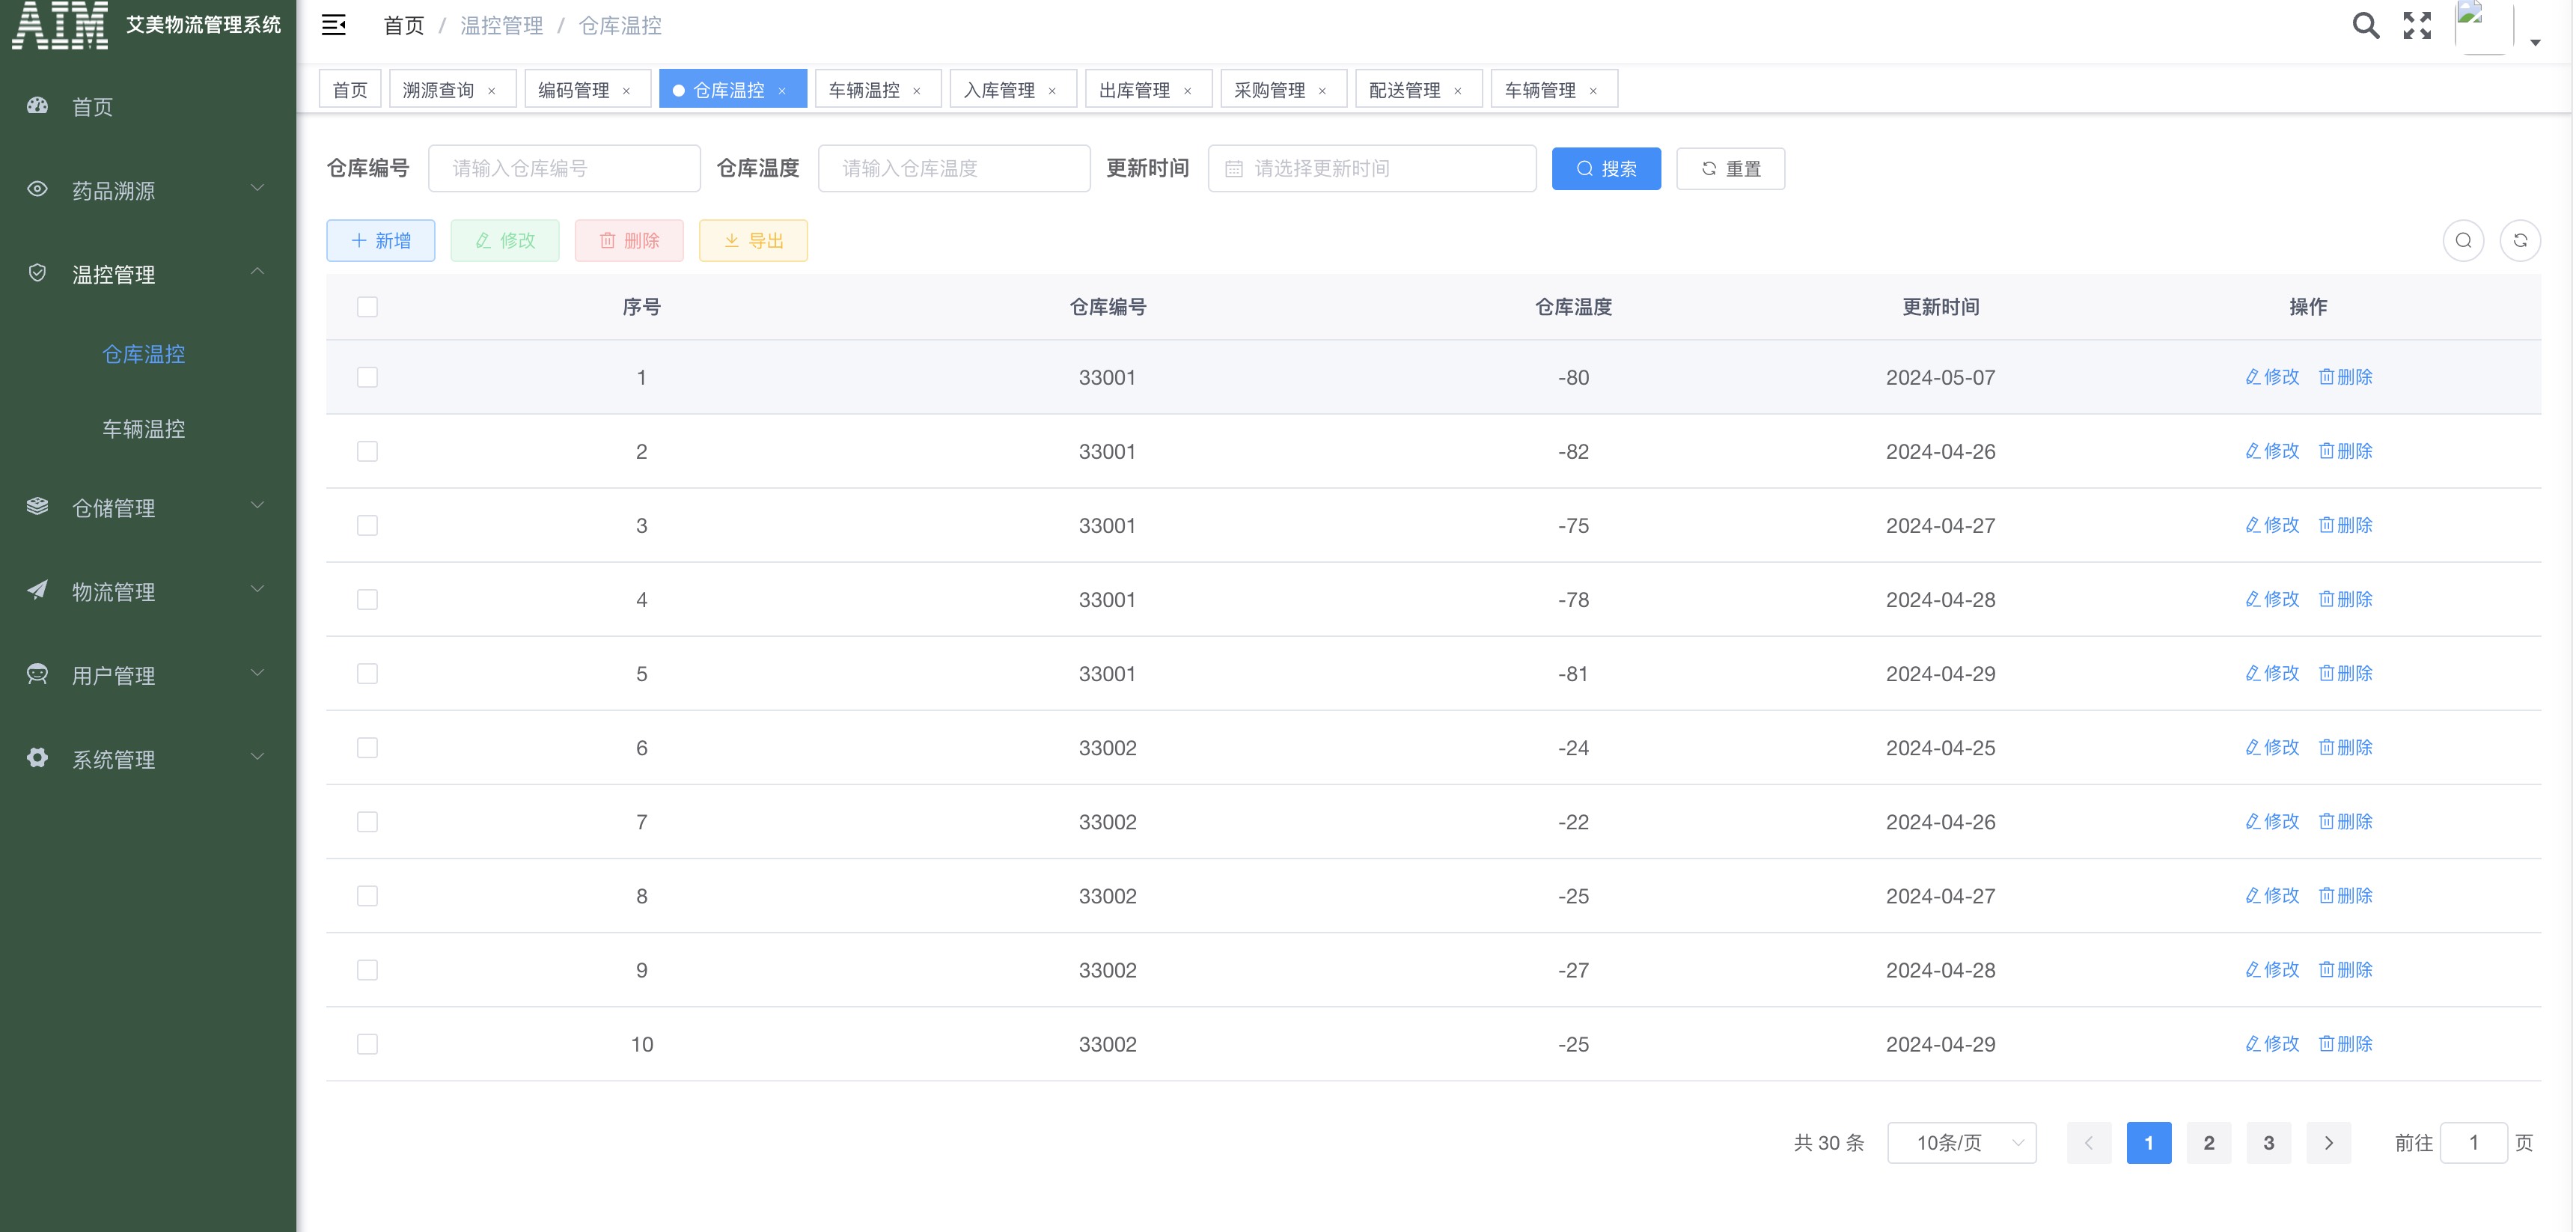Check the checkbox for row 8
2576x1232 pixels.
coord(367,895)
